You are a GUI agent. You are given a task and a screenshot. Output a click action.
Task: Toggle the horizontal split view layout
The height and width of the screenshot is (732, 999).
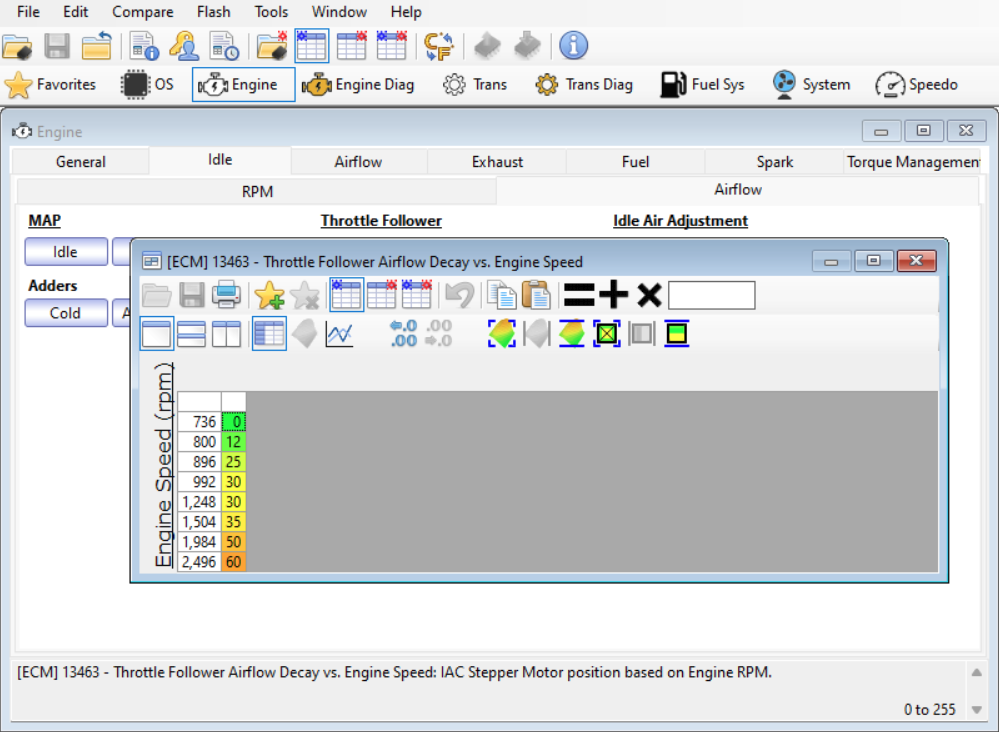point(191,334)
